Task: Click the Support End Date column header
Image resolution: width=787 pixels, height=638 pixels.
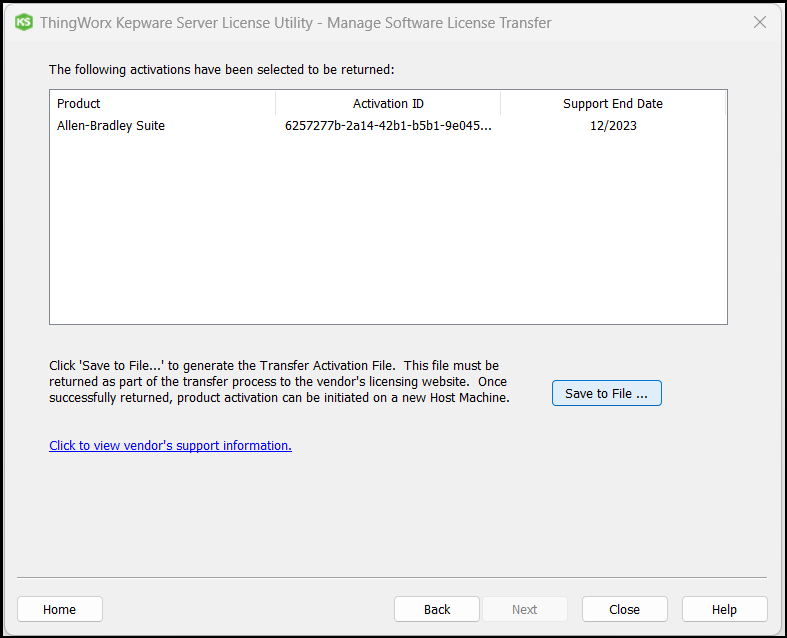Action: click(x=612, y=103)
